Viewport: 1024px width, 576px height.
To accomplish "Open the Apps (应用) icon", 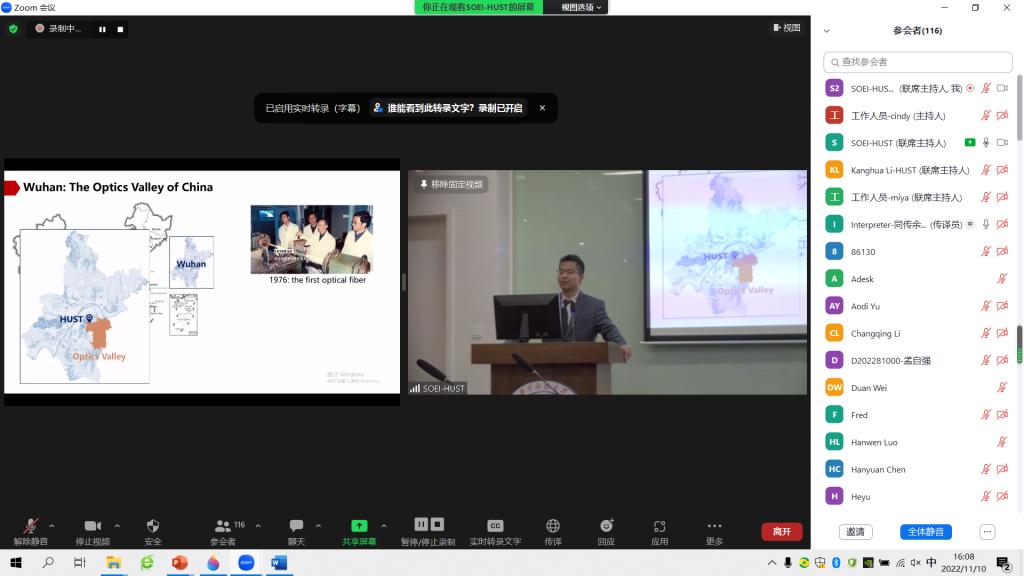I will coord(659,526).
